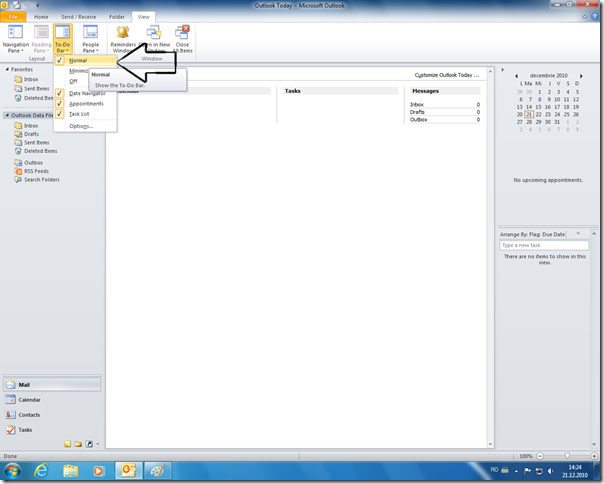Open the Navigation Pane dropdown
The image size is (604, 484).
tap(15, 39)
